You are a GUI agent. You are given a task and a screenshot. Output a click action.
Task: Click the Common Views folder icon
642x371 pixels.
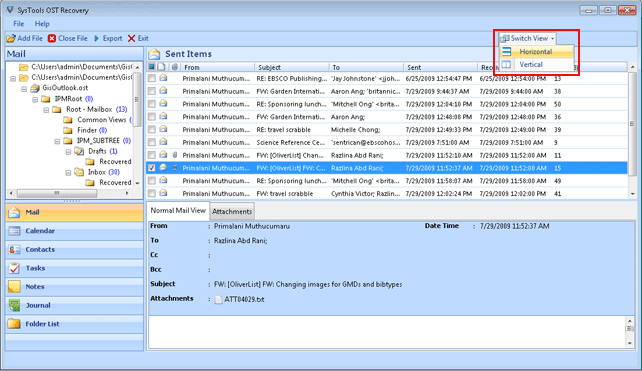point(68,120)
